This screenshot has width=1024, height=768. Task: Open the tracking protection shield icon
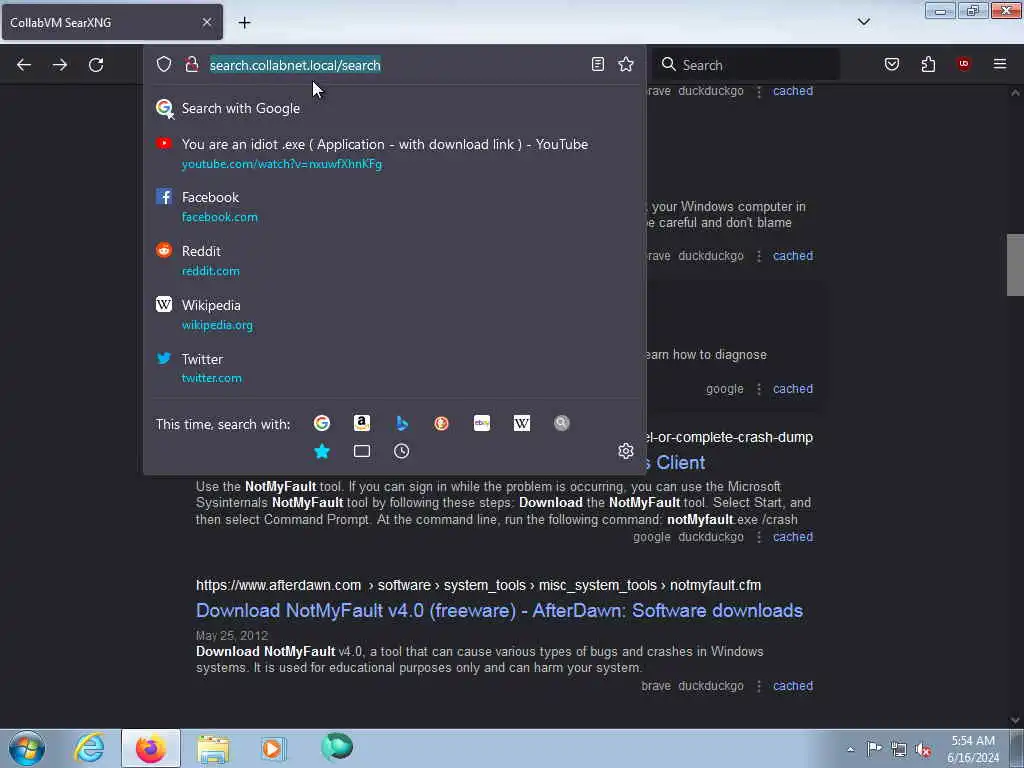tap(164, 64)
